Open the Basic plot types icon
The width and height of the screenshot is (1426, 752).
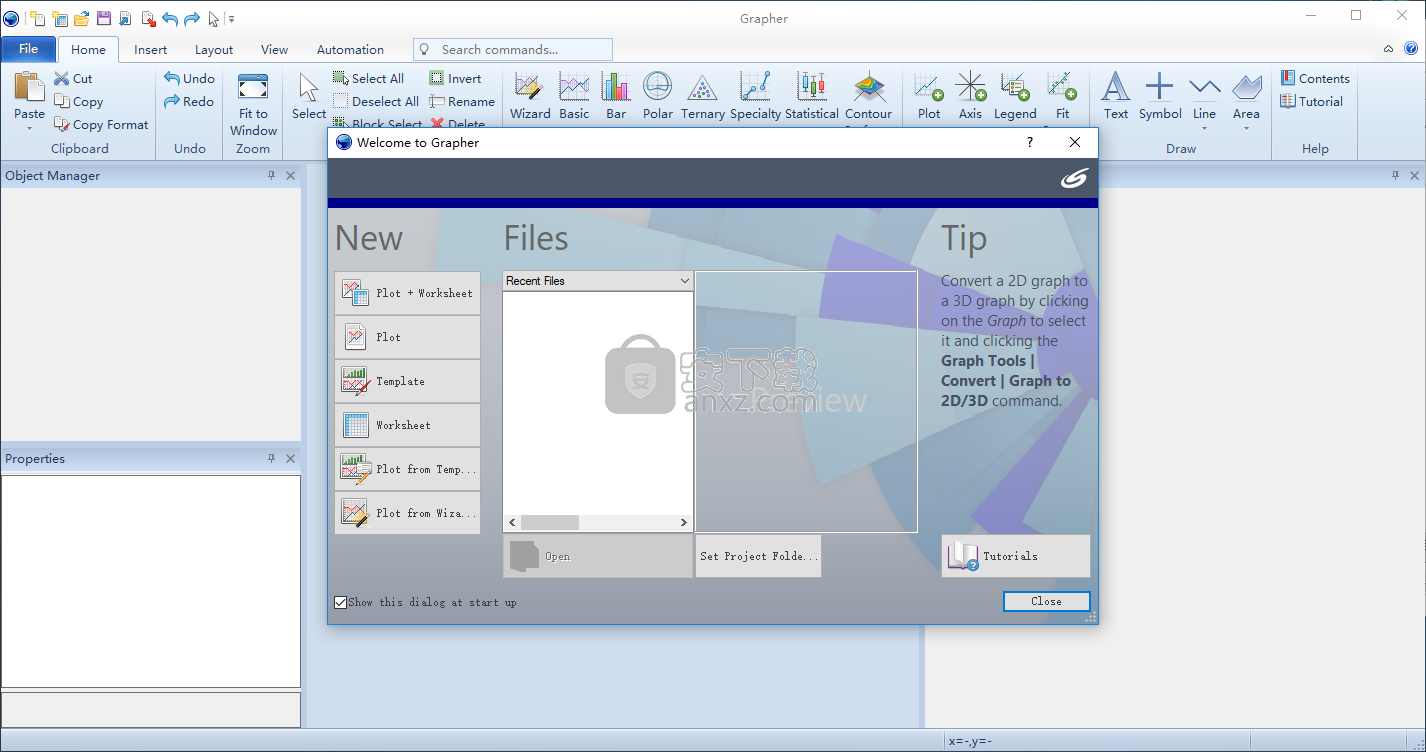pyautogui.click(x=574, y=87)
